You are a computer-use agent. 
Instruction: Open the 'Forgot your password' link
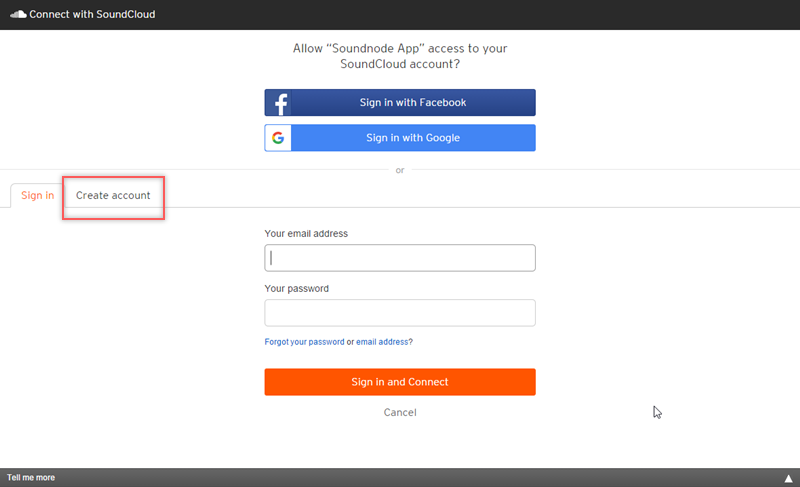(x=304, y=342)
